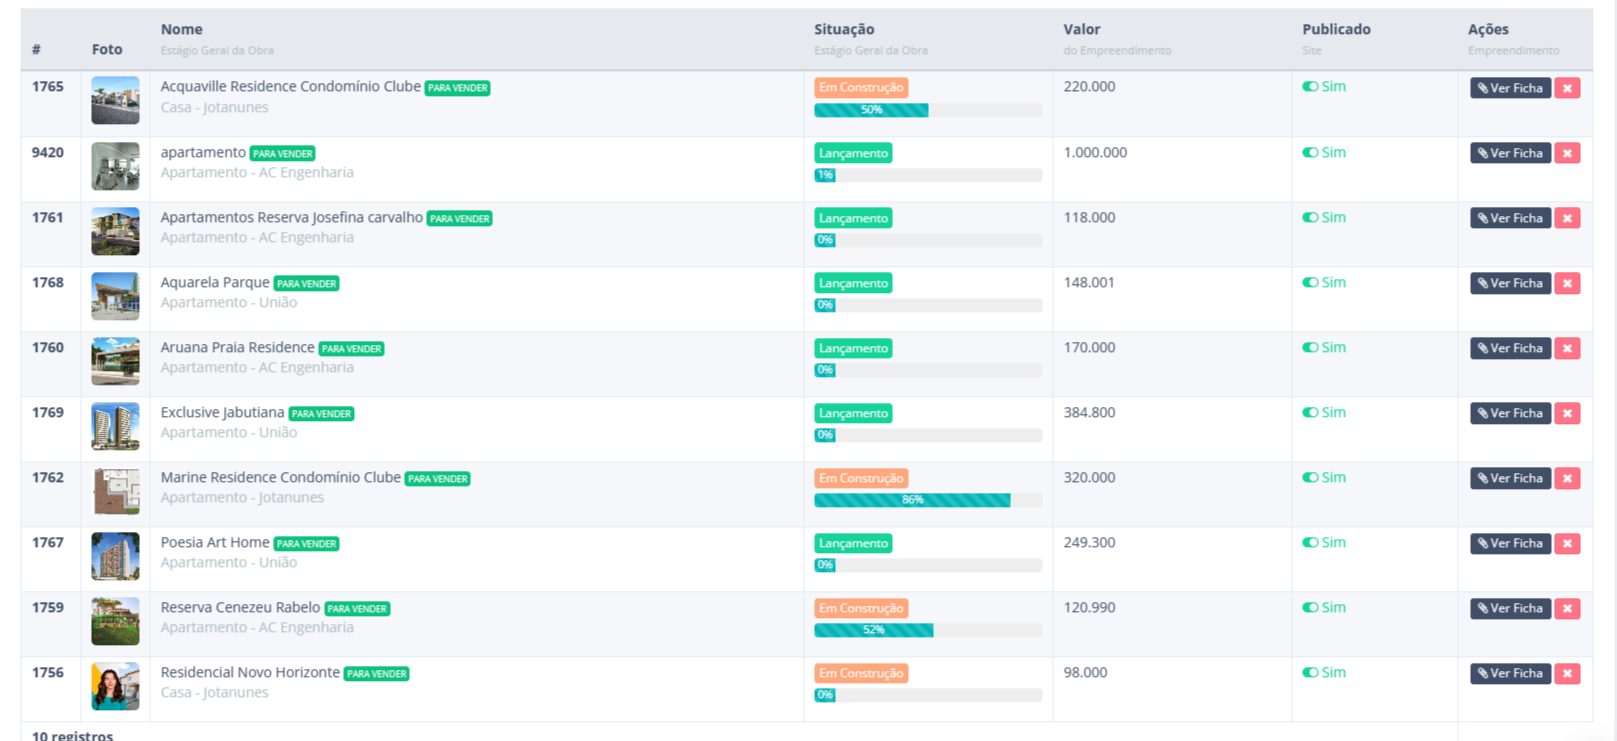Click Em Construção badge on Residencial Novo Horizonte
Screen dimensions: 1617x741
point(860,674)
